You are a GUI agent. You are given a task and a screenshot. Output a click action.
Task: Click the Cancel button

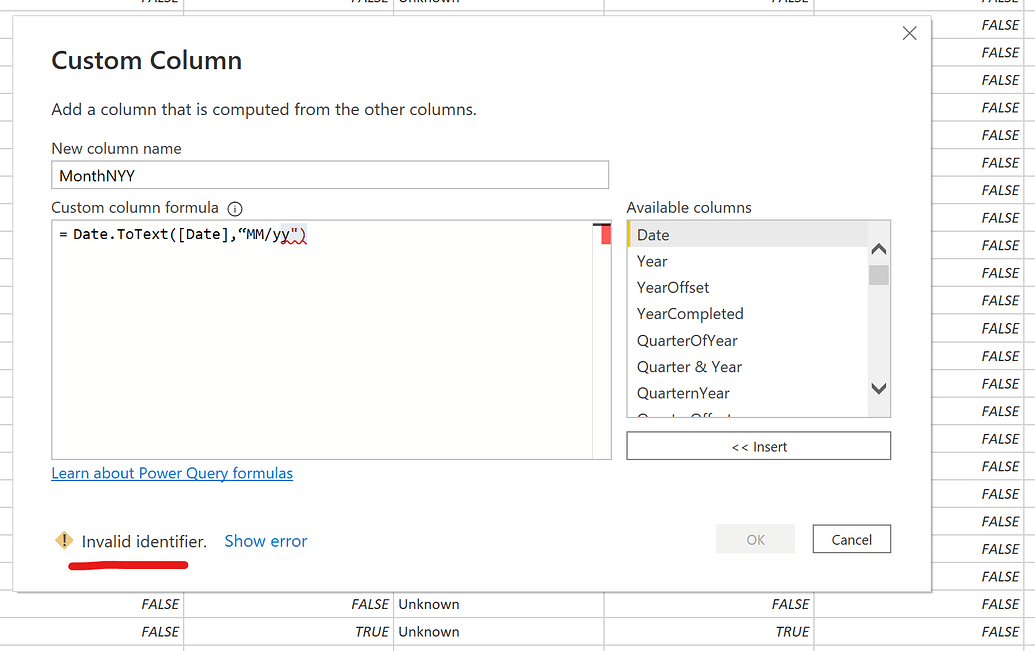(851, 539)
